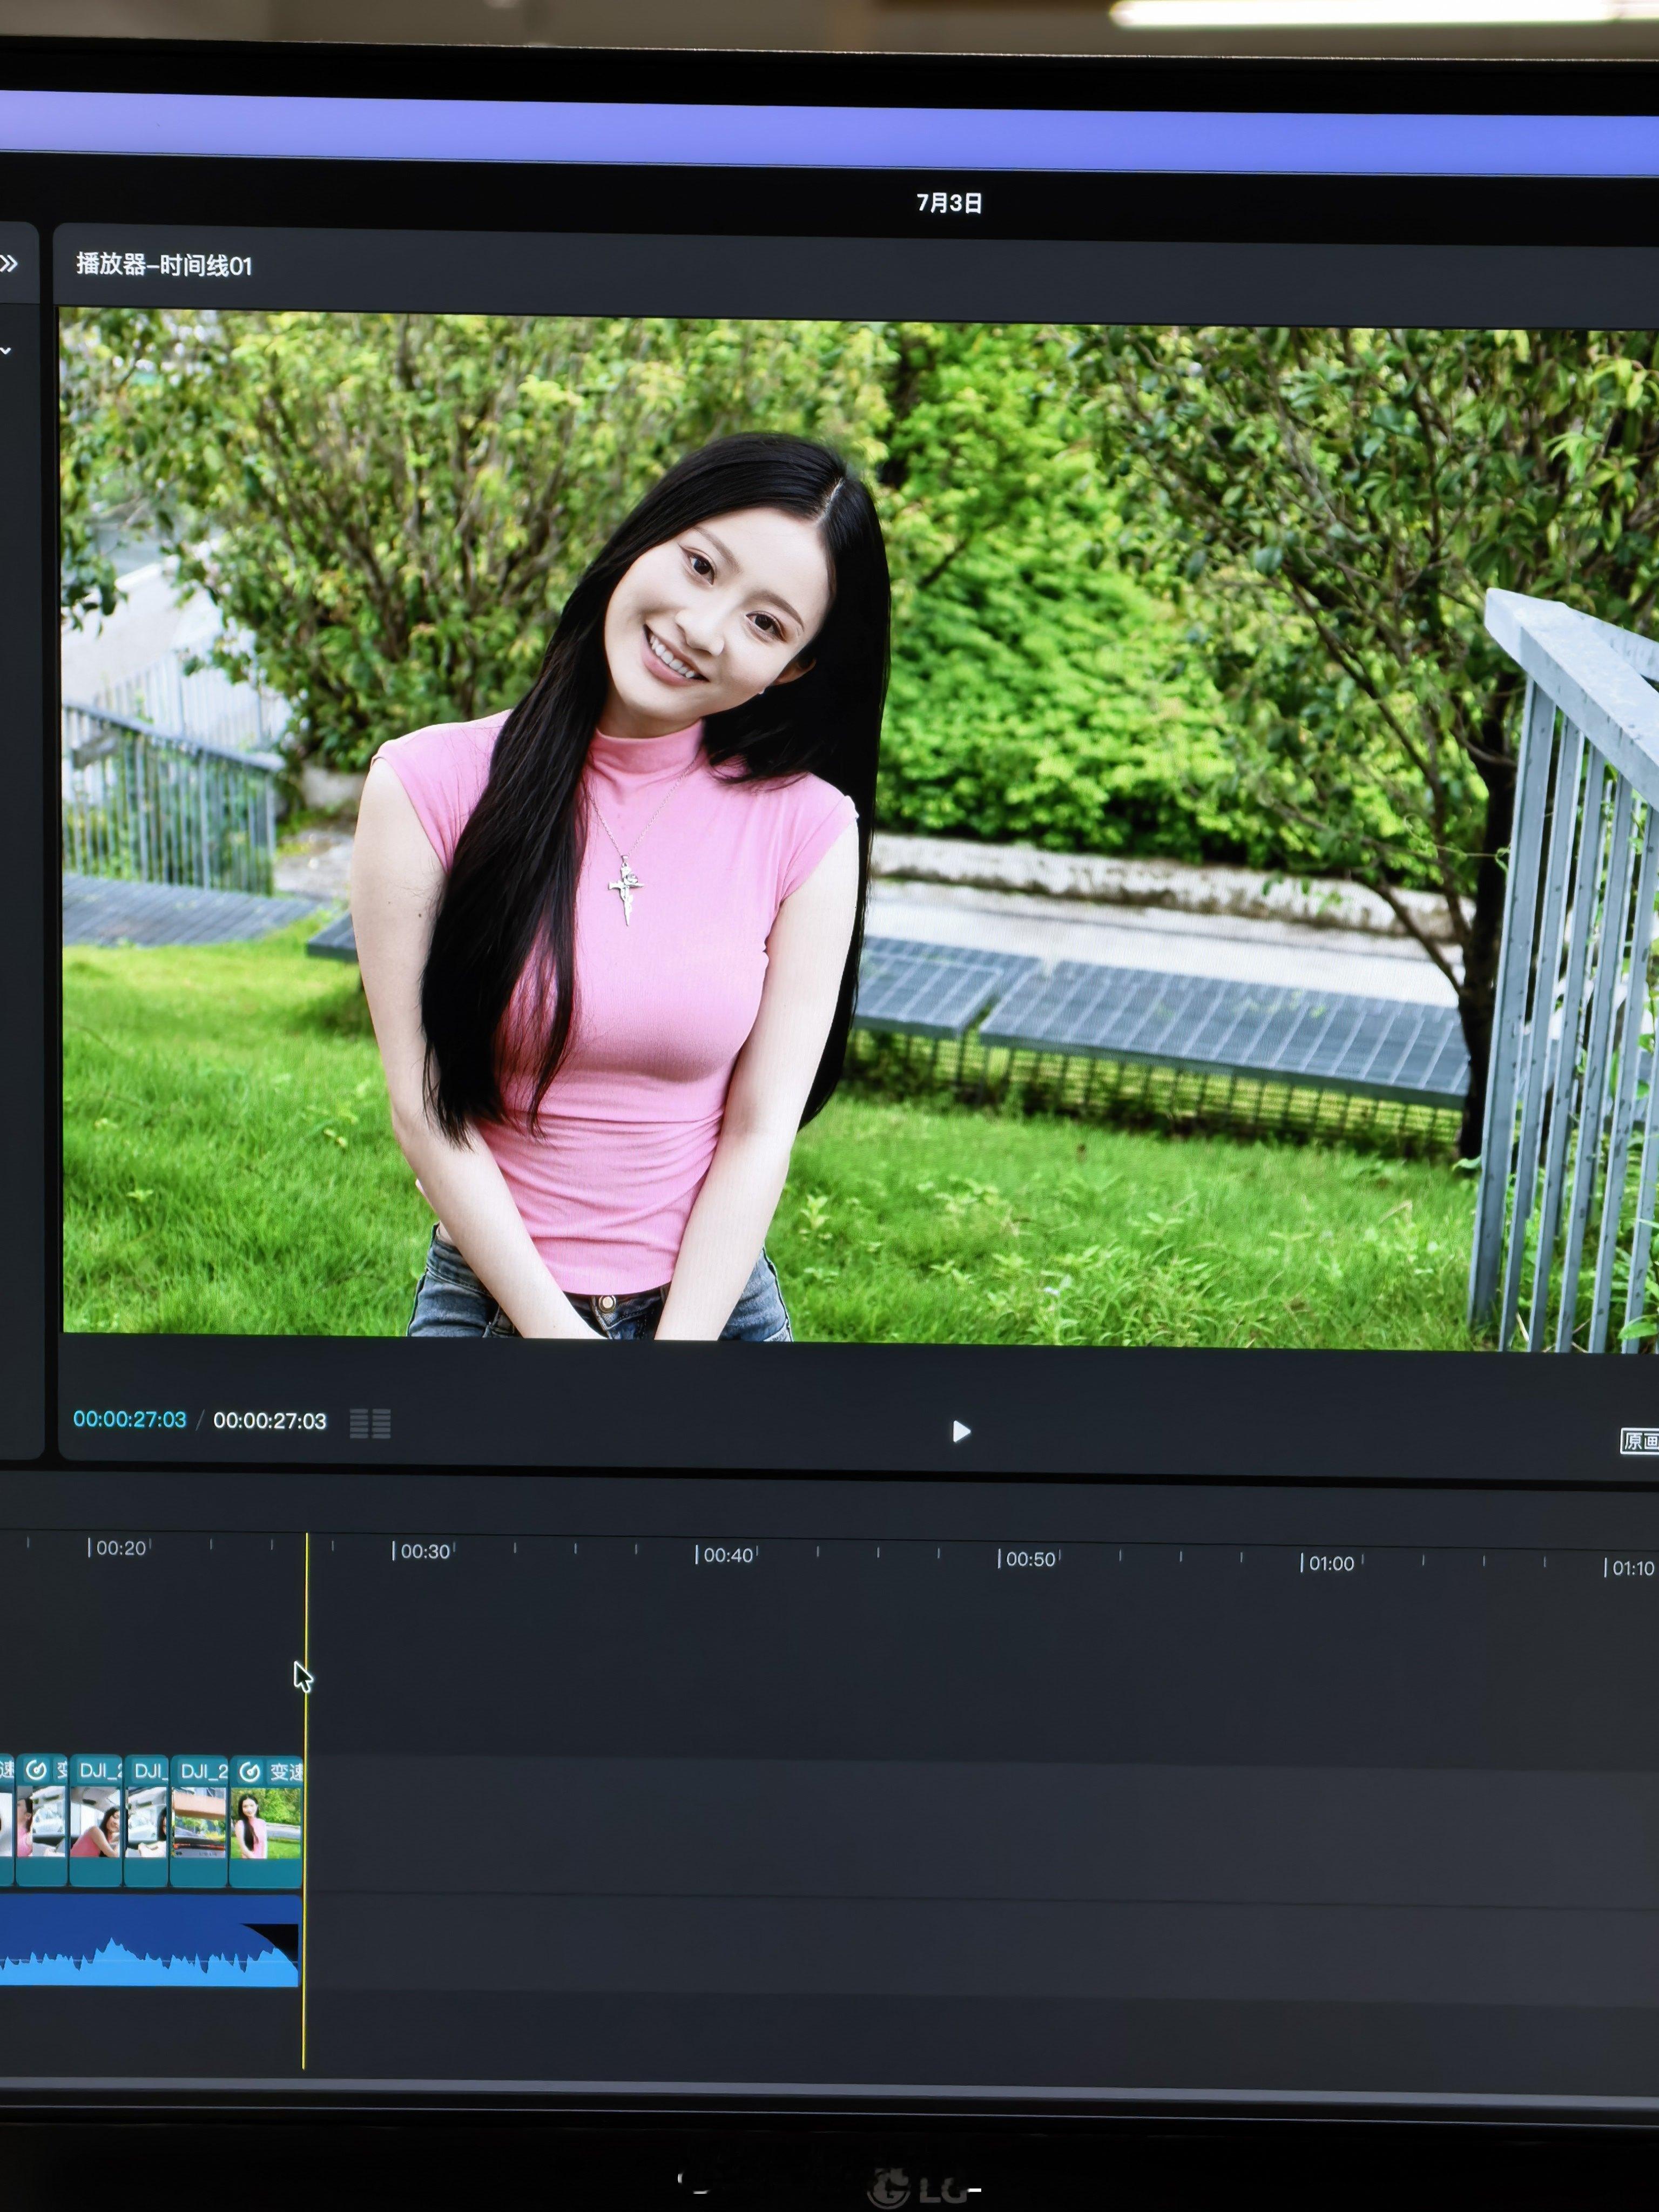This screenshot has height=2212, width=1659.
Task: Jump to the 01:10 mark on timeline ruler
Action: 1631,1568
